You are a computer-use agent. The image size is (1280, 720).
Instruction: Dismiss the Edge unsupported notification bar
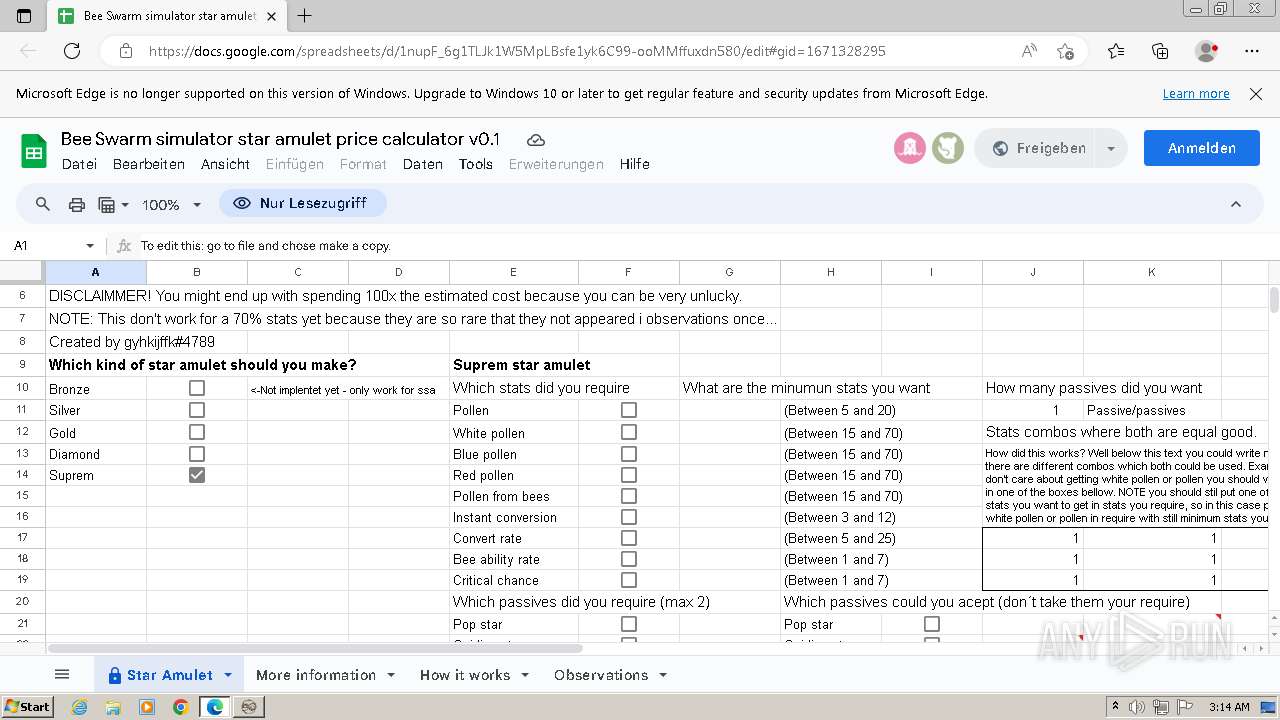click(1256, 93)
